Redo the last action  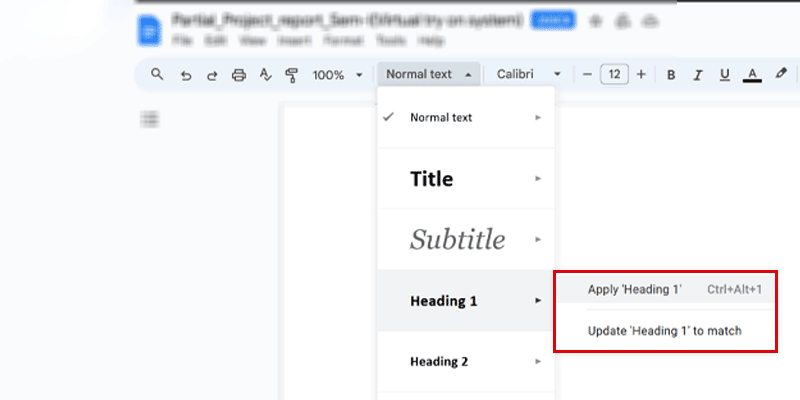(212, 76)
